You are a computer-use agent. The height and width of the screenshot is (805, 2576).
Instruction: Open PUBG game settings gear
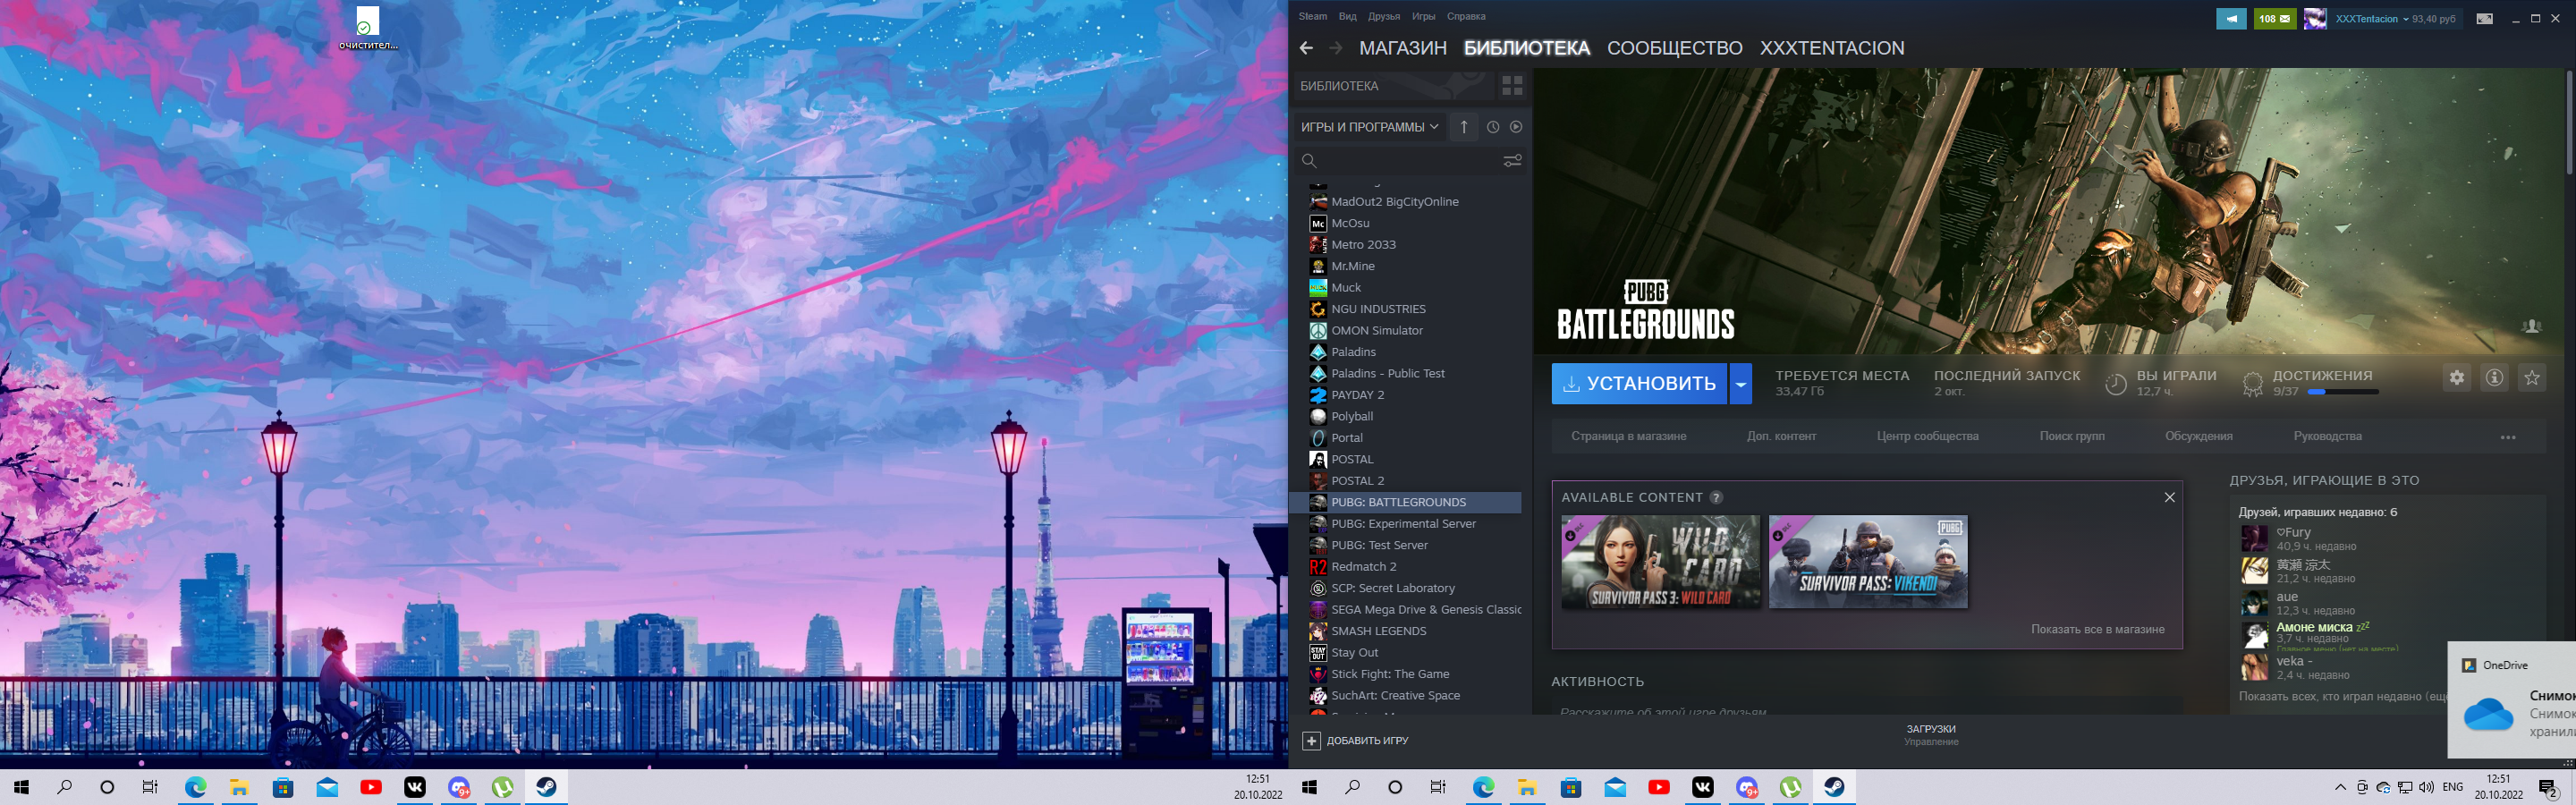[x=2457, y=378]
